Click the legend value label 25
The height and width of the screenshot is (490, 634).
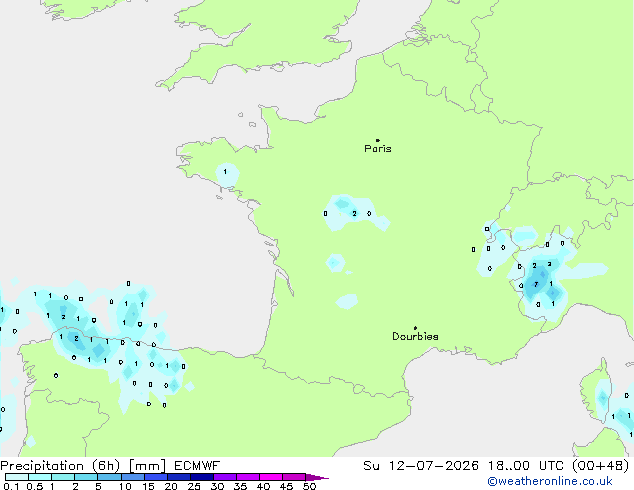coord(194,486)
